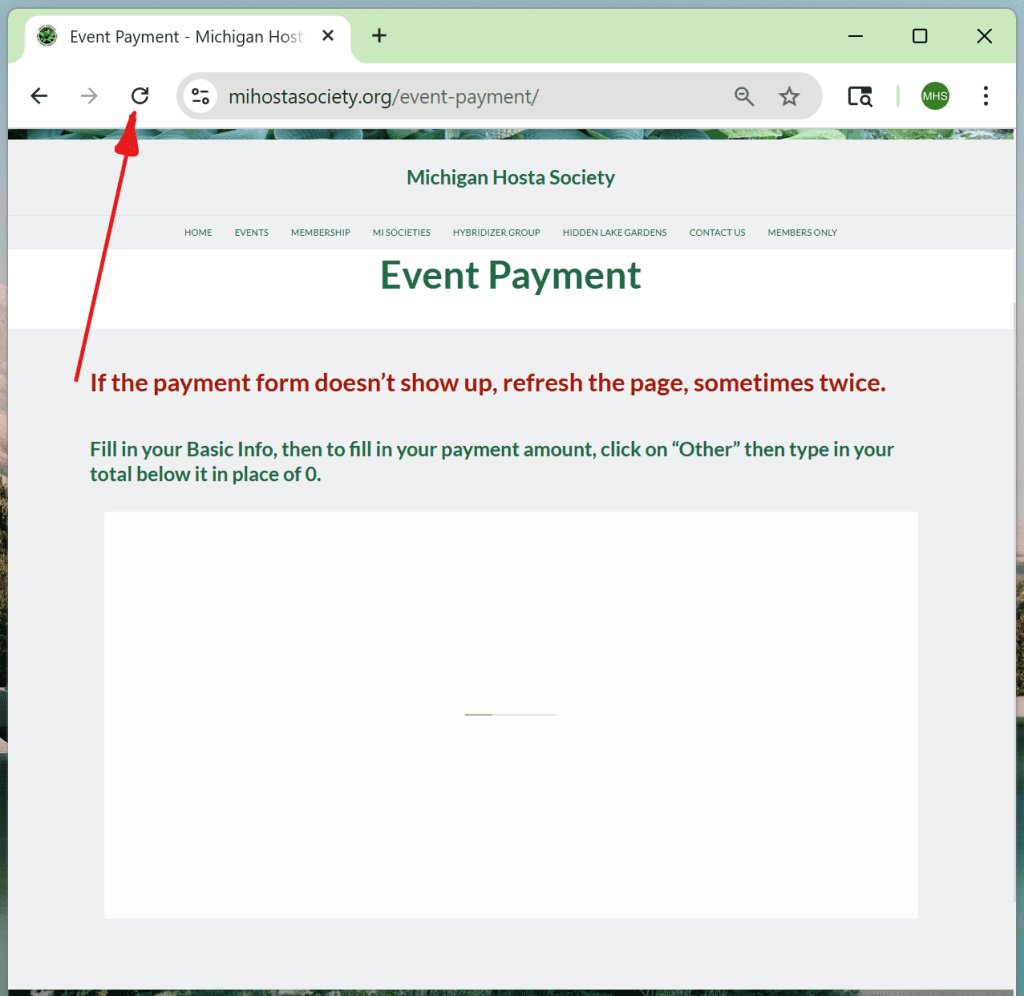Open the Membership menu item

click(x=321, y=233)
